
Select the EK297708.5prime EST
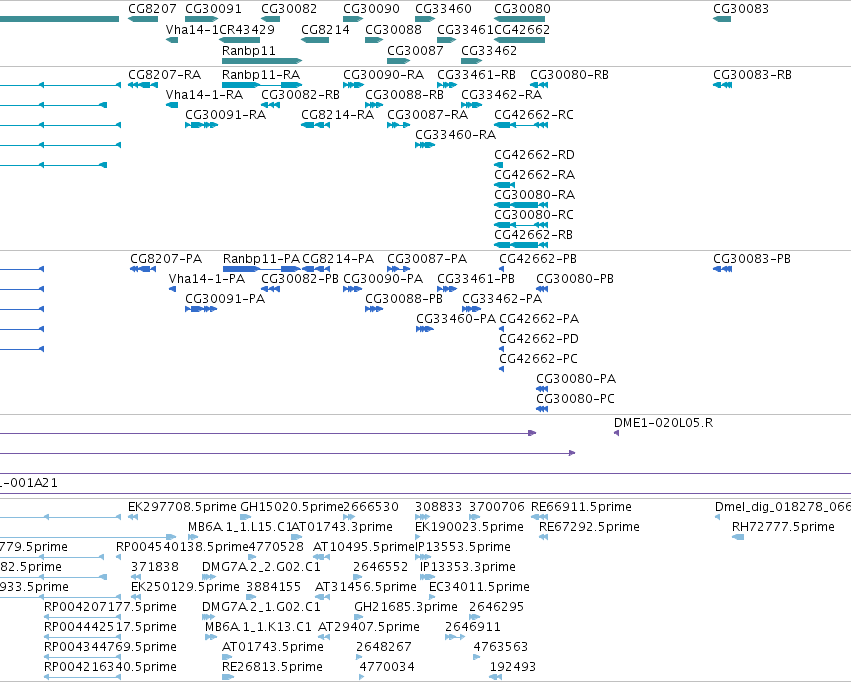tap(133, 517)
